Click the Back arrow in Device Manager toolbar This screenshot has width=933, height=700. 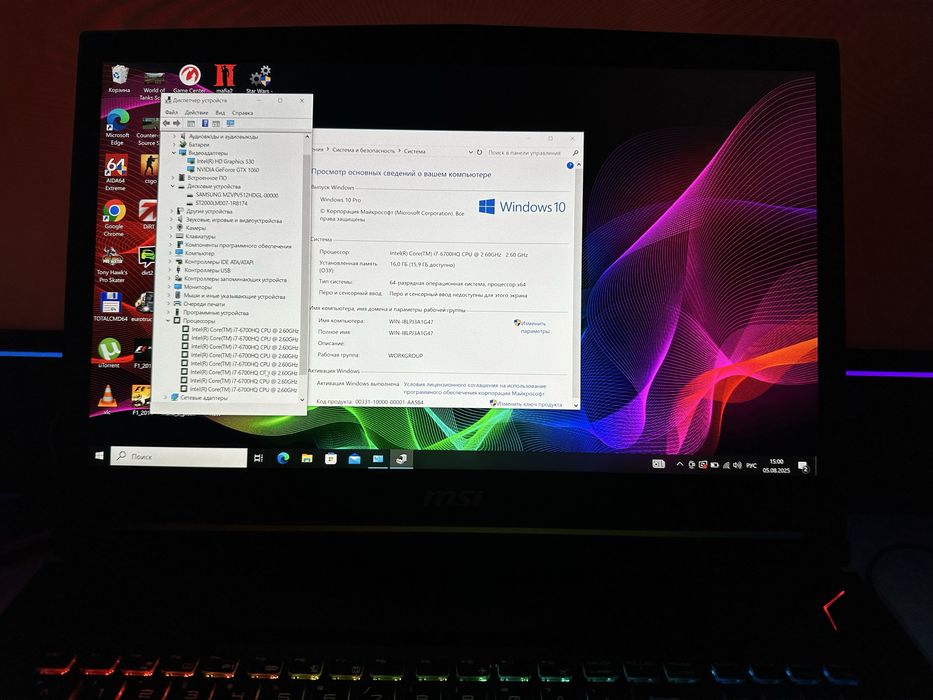tap(167, 123)
